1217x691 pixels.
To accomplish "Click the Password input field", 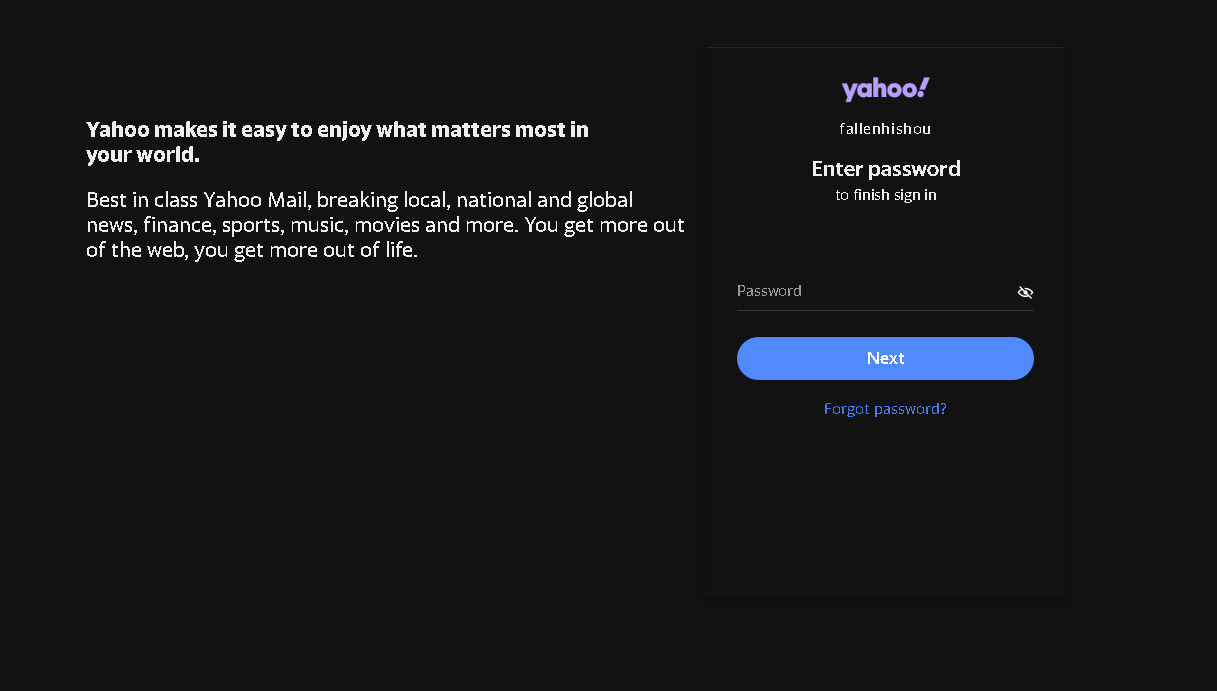I will (870, 291).
